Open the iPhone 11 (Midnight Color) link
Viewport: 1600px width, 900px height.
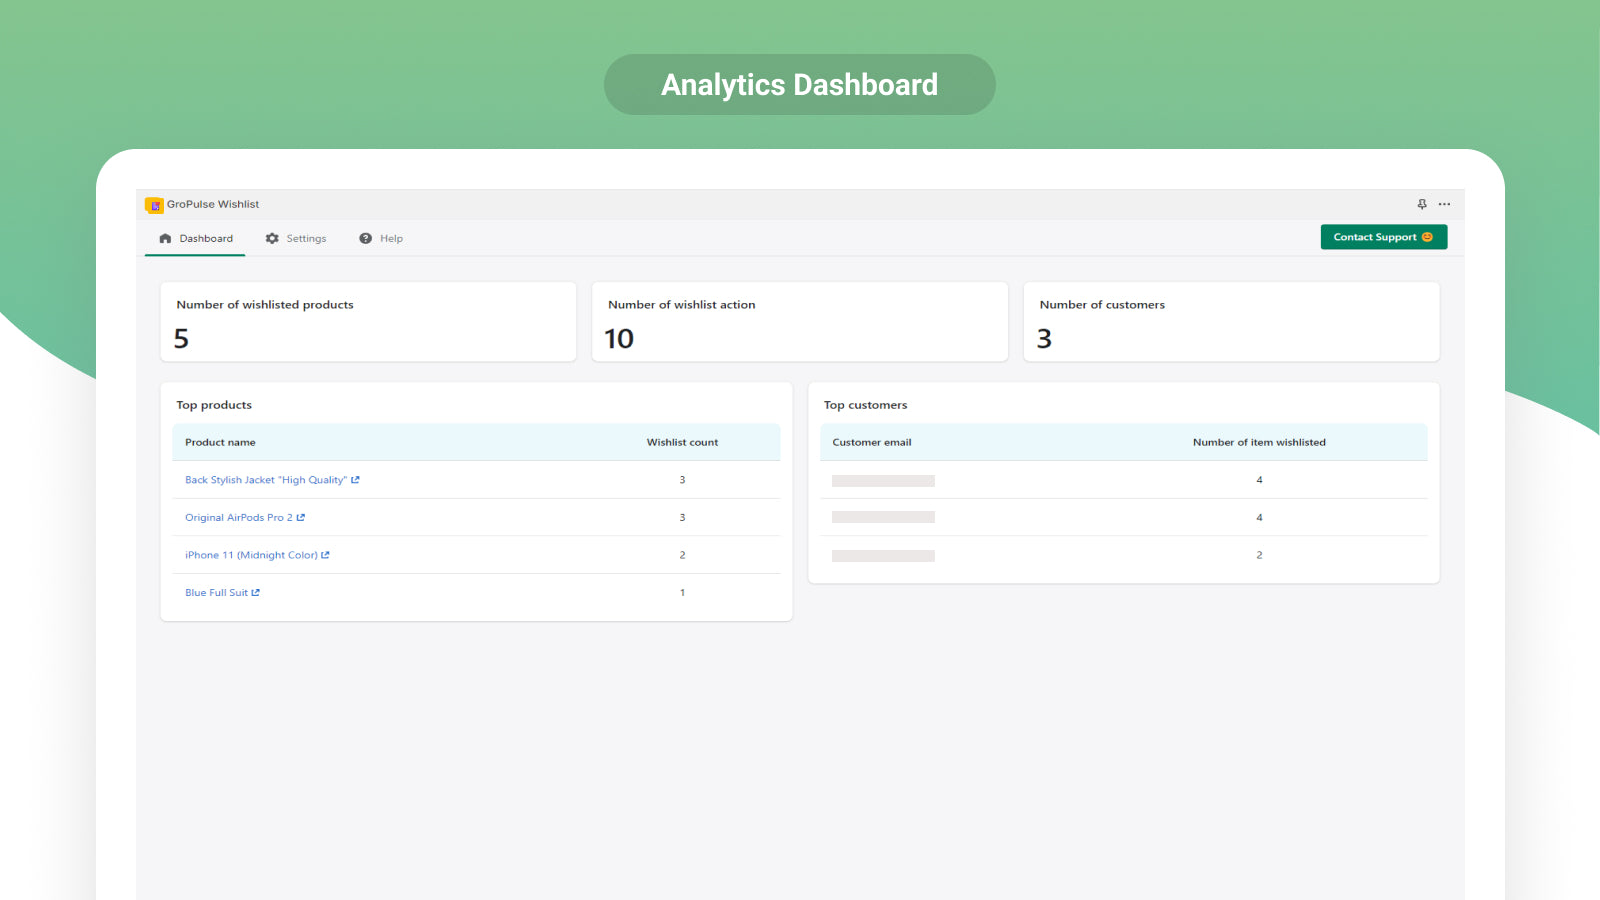(x=251, y=555)
